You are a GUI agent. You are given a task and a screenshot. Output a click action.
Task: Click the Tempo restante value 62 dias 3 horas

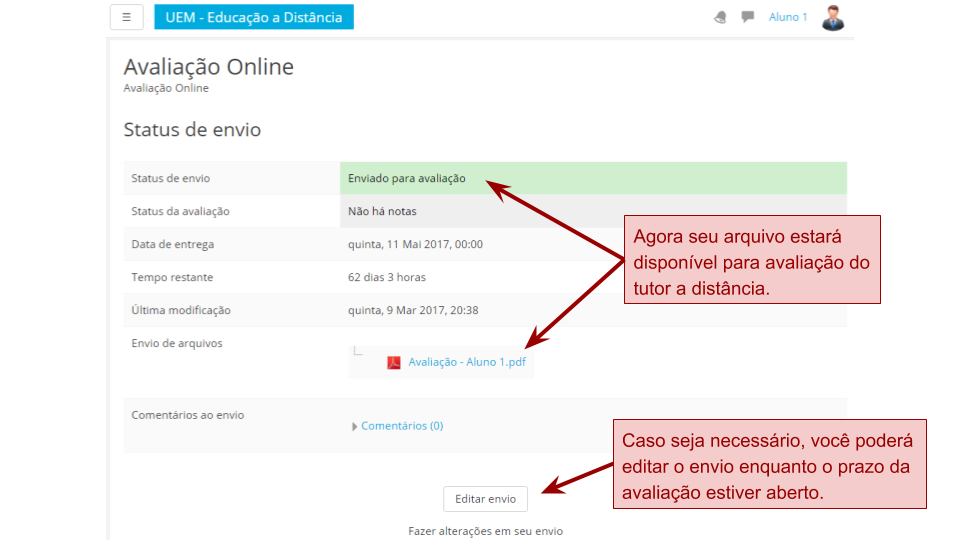point(386,277)
